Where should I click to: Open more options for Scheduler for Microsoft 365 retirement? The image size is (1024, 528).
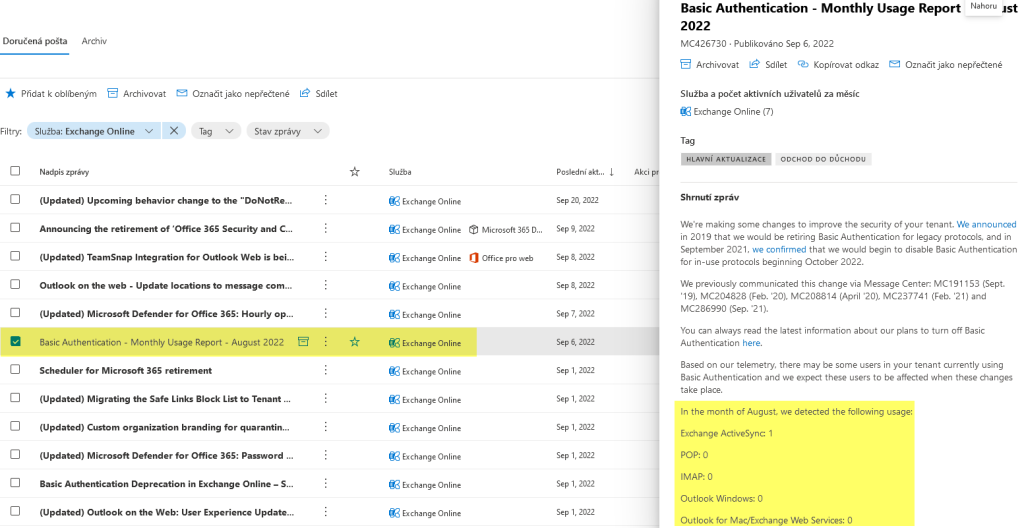(x=325, y=370)
